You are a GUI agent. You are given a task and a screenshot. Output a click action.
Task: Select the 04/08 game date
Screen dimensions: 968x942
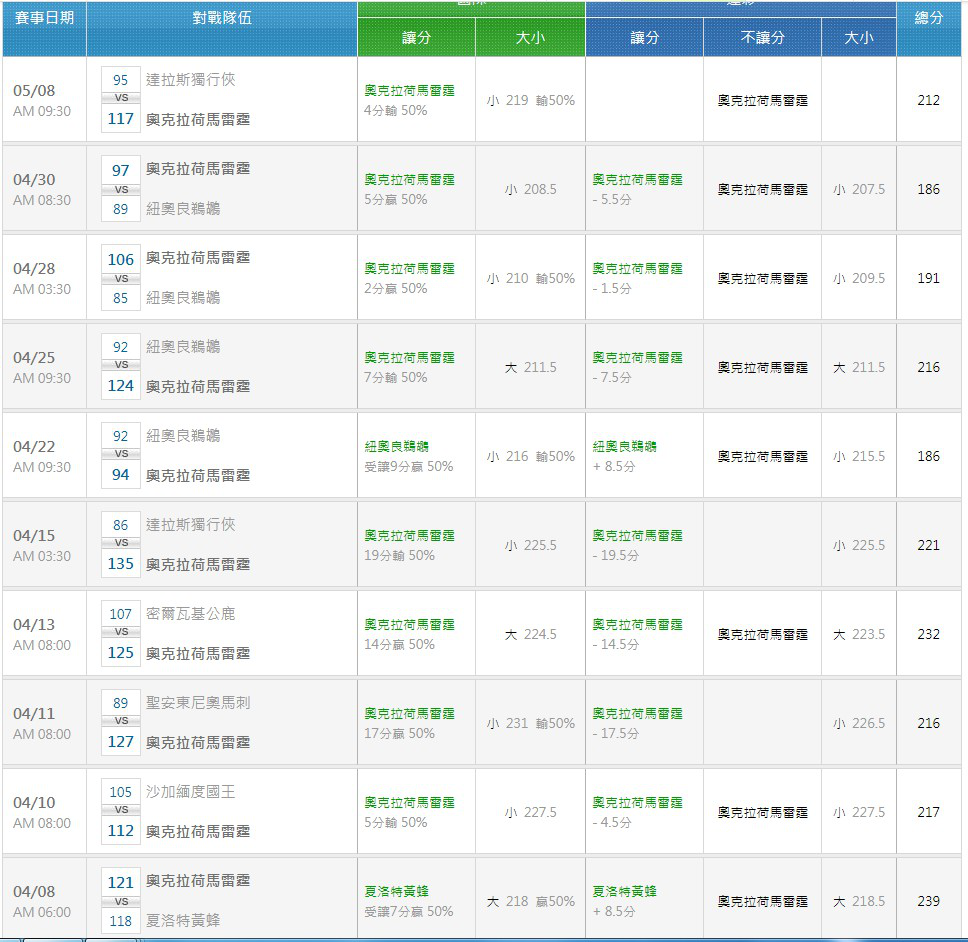pos(34,891)
